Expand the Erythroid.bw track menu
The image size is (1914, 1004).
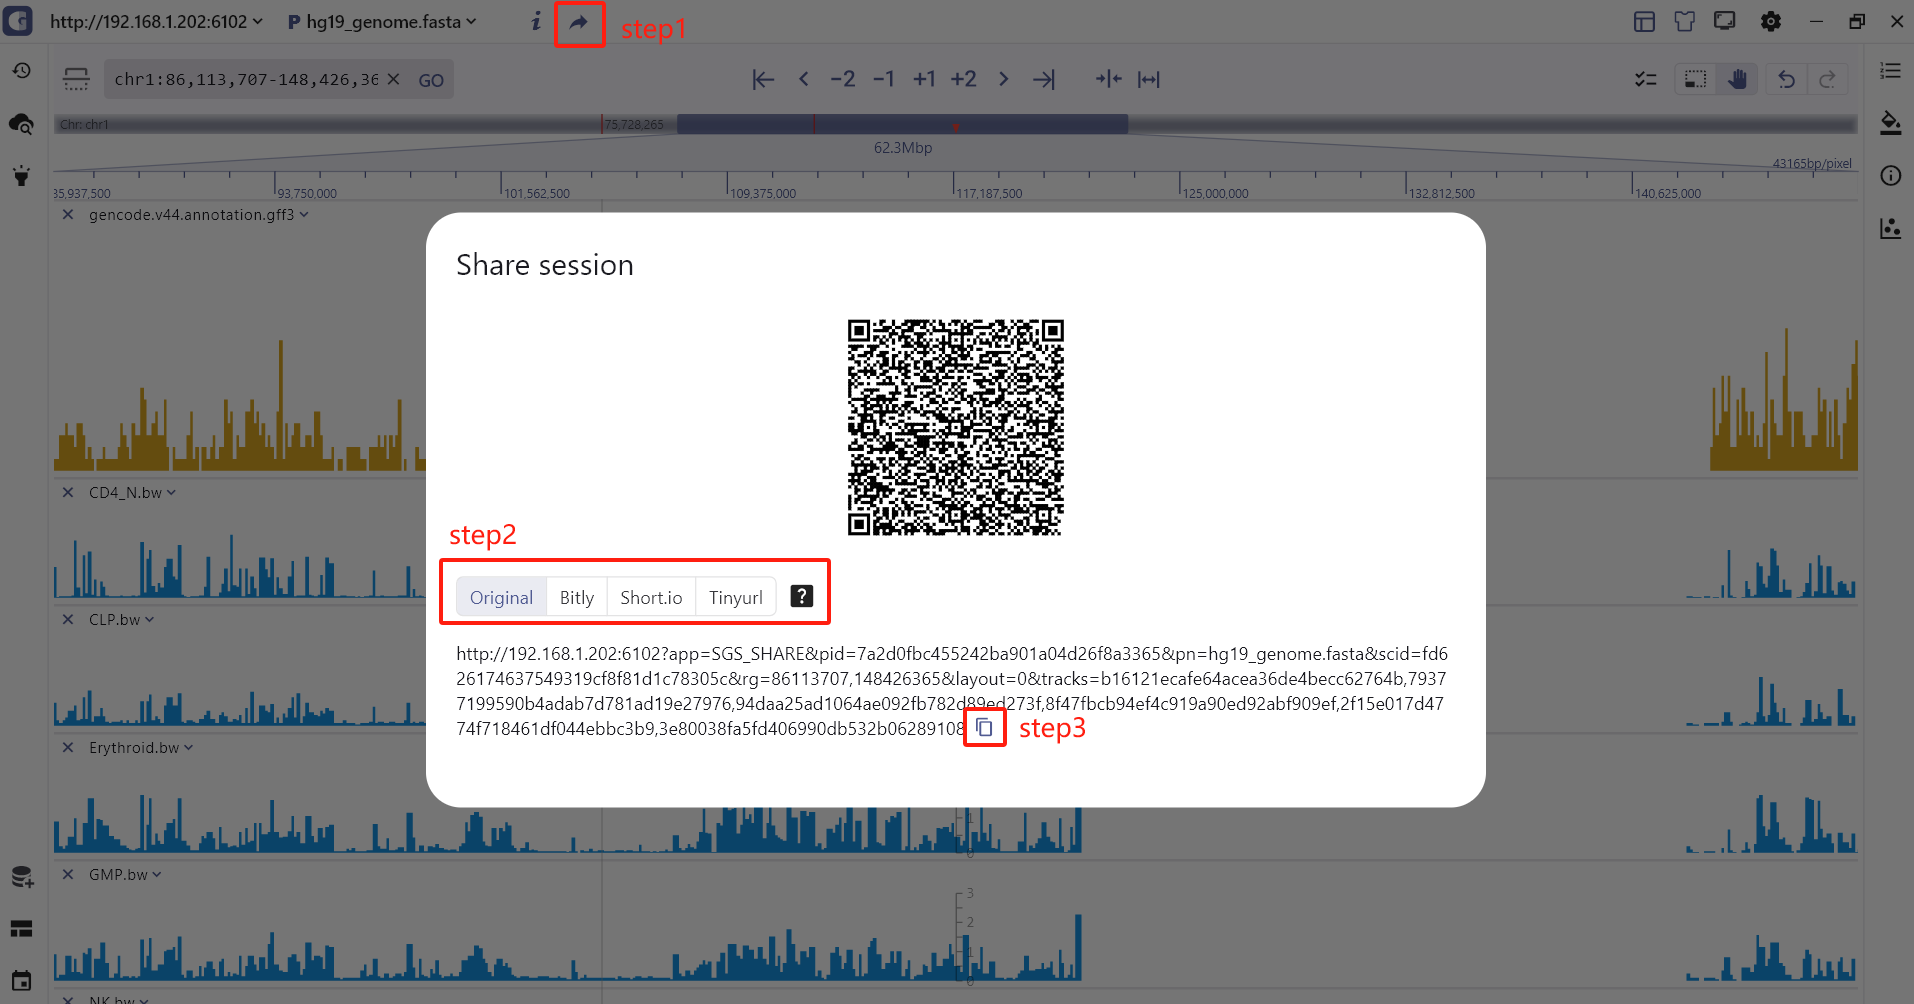189,748
